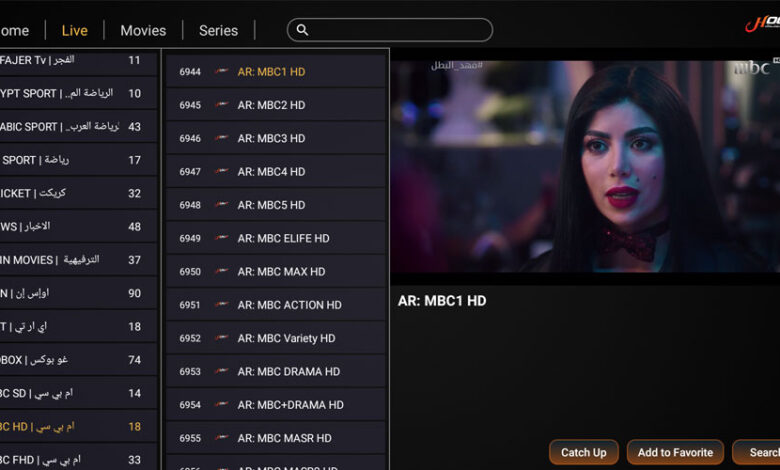
Task: Click the MBC logo beside MBC2 HD
Action: click(x=221, y=105)
